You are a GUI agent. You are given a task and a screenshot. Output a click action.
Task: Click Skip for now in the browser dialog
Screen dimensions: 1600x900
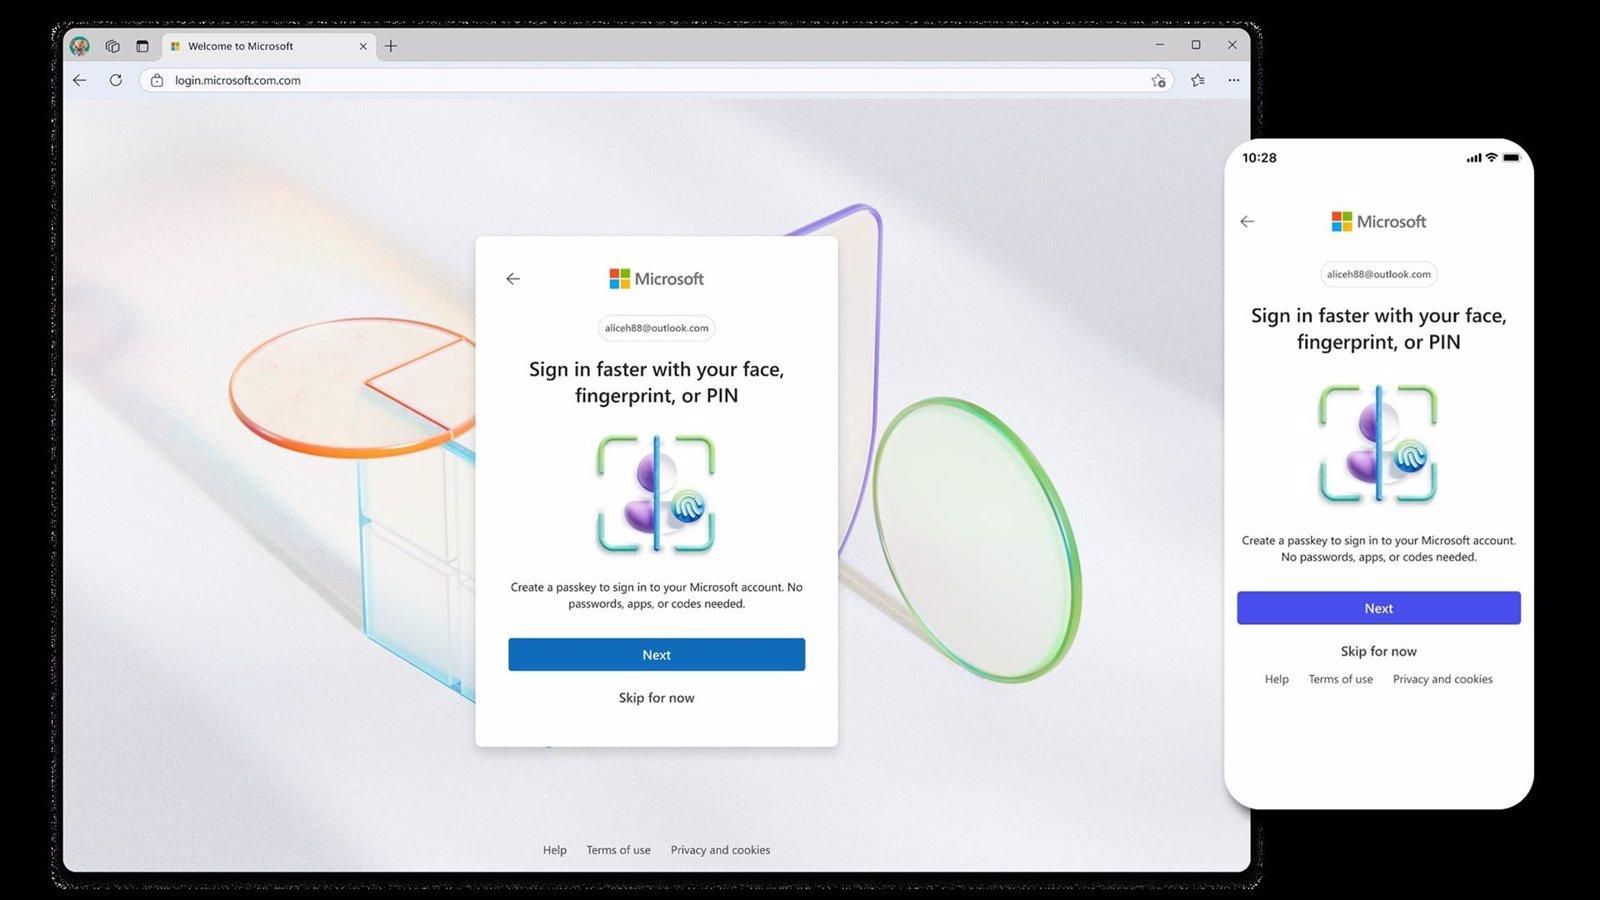click(656, 698)
